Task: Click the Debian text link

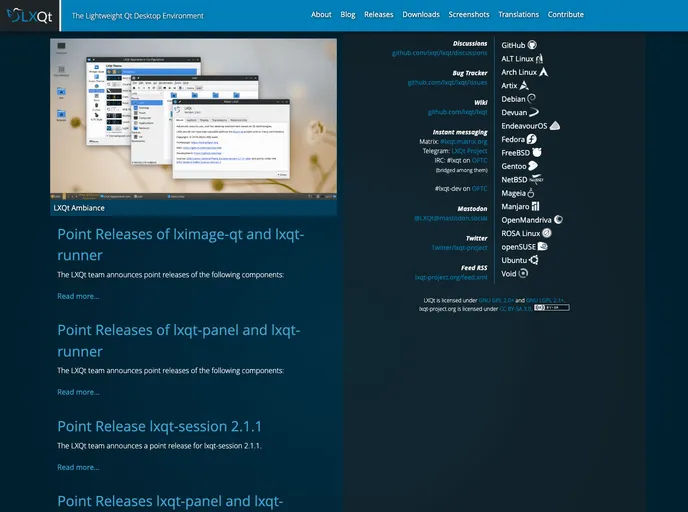Action: pos(513,99)
